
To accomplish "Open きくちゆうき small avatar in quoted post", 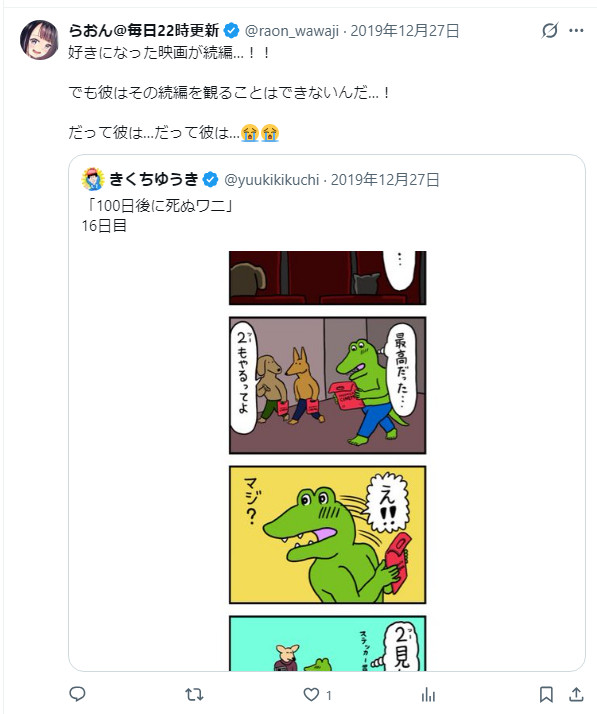I will [93, 179].
